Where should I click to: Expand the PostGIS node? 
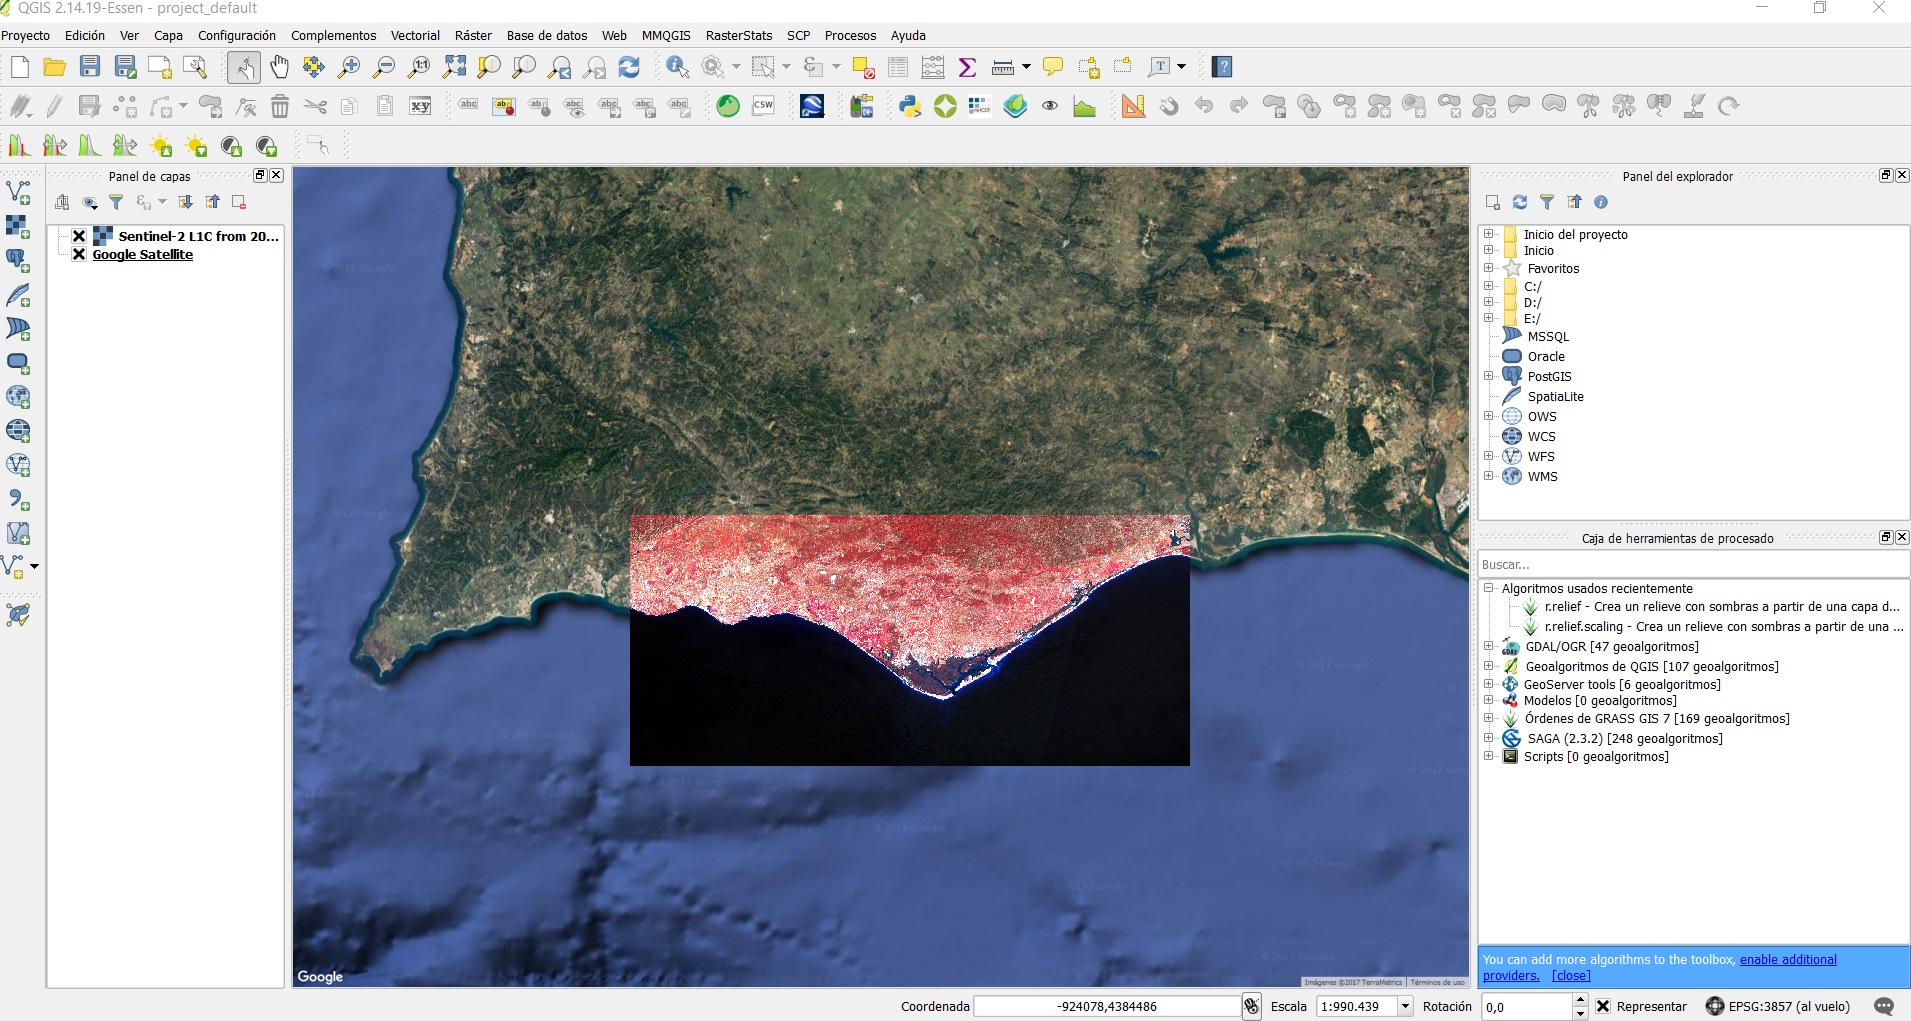[x=1489, y=376]
